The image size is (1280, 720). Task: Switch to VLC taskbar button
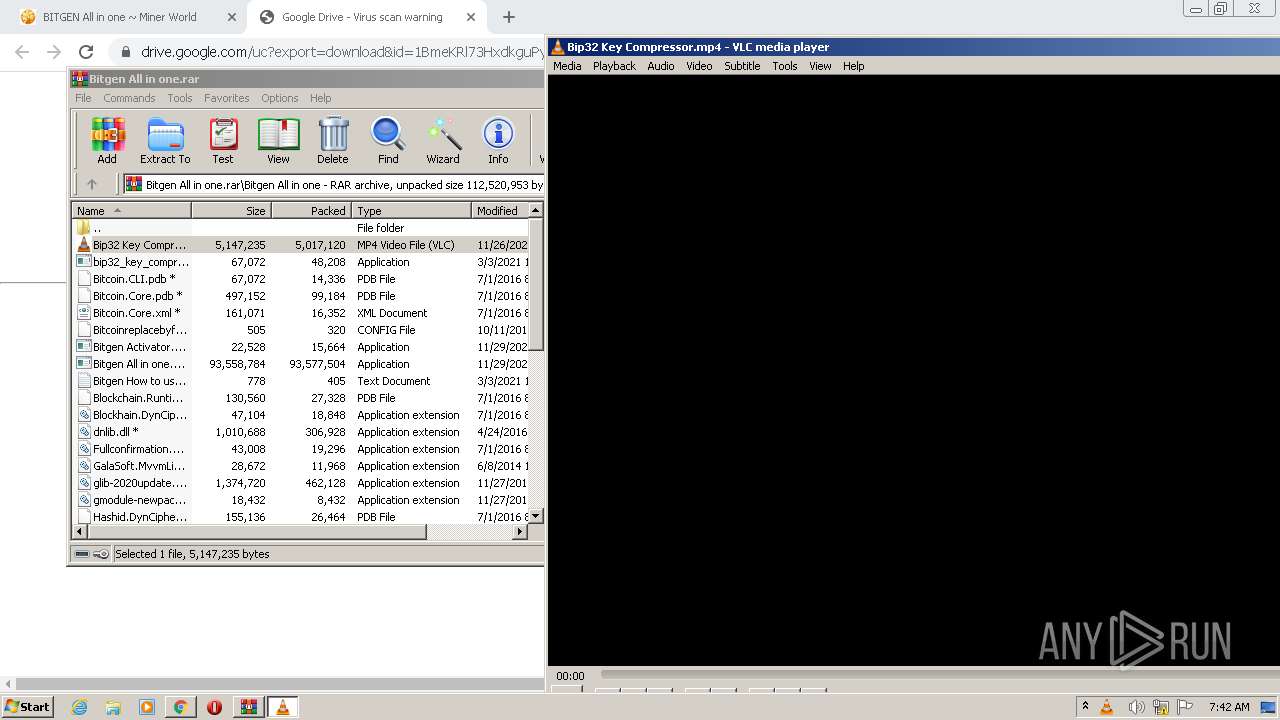pyautogui.click(x=282, y=707)
